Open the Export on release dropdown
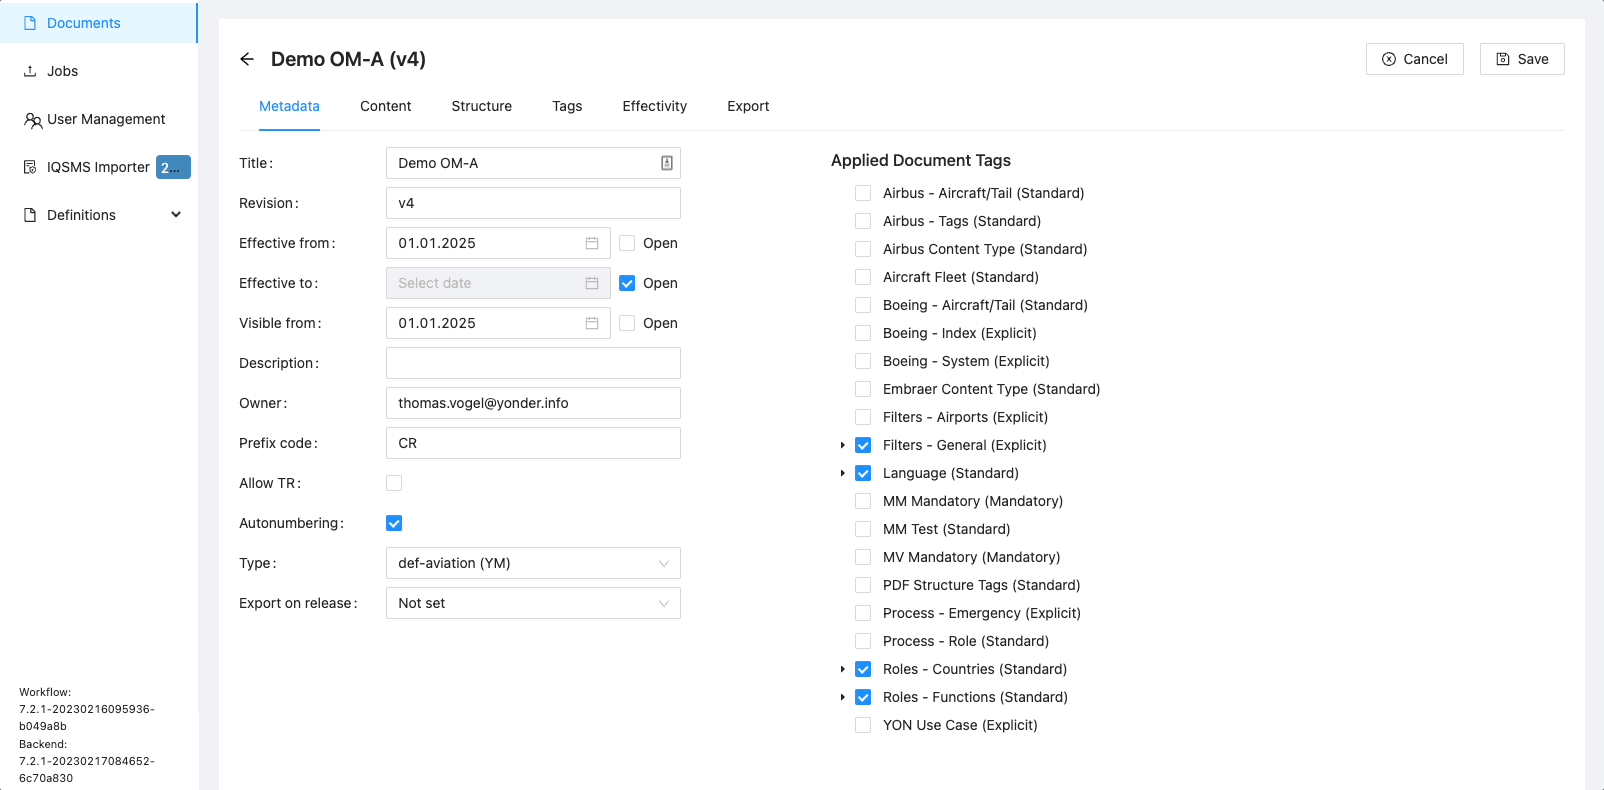The image size is (1604, 790). tap(533, 603)
